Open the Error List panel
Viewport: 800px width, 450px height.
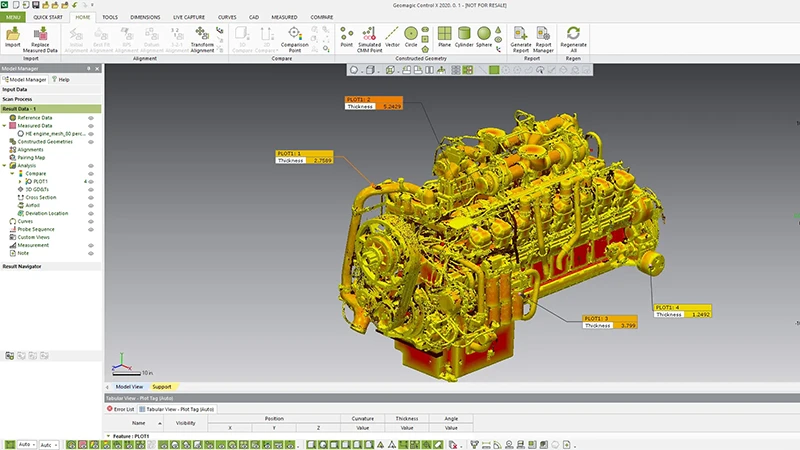123,409
